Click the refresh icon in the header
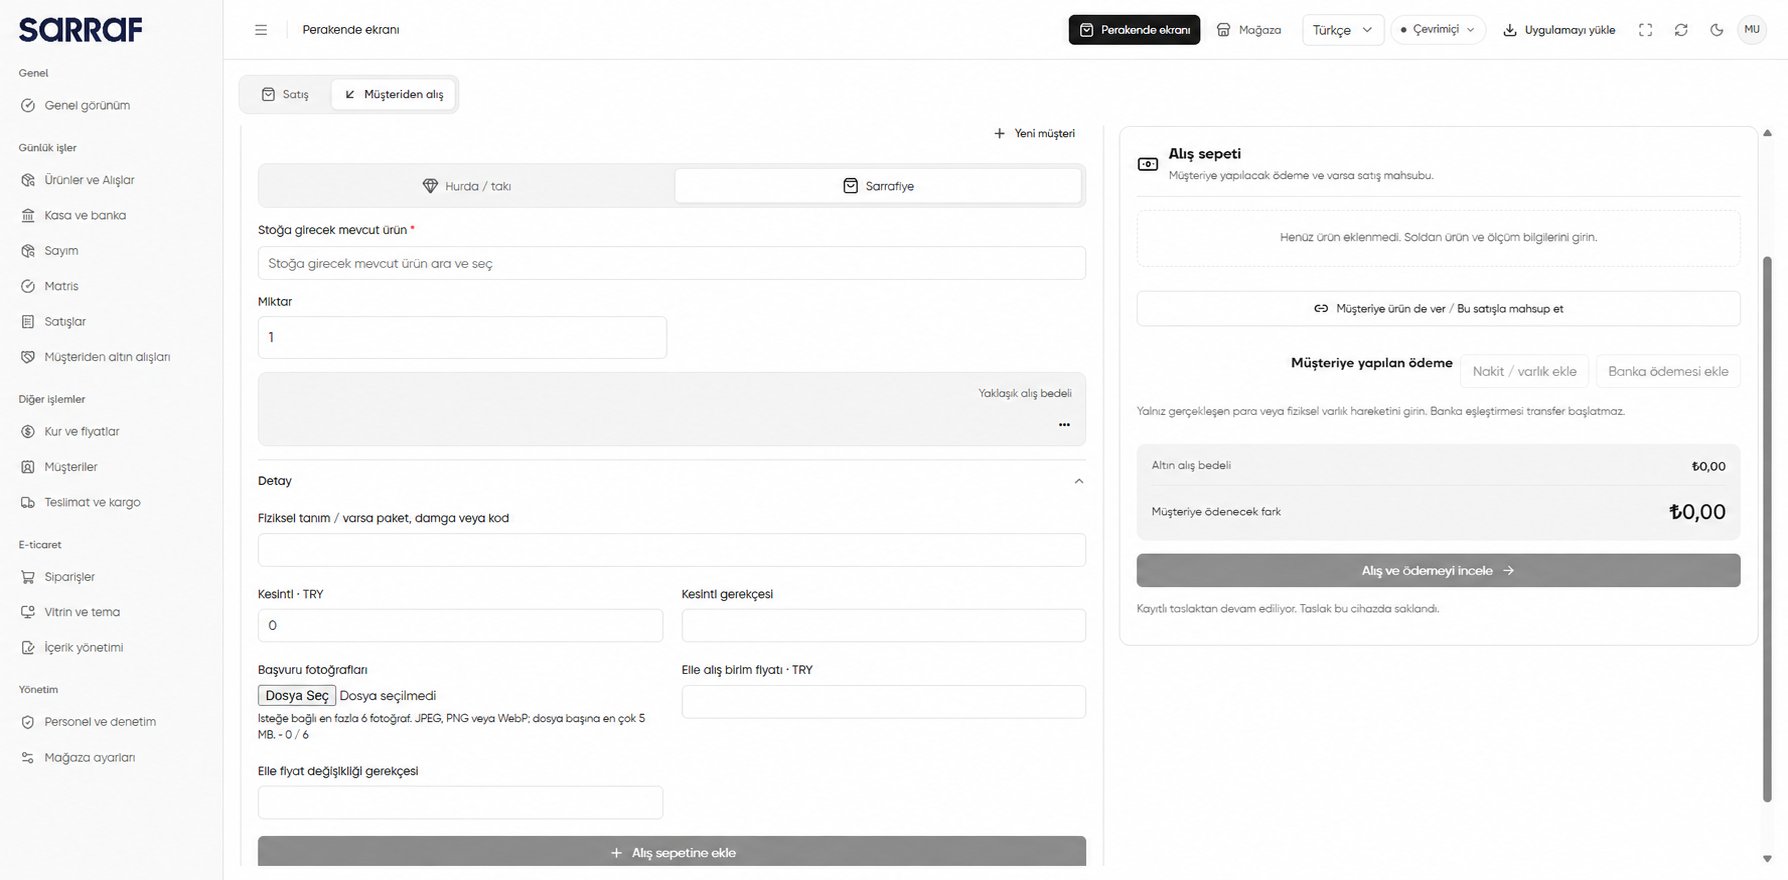Screen dimensions: 1788x880 click(1681, 30)
